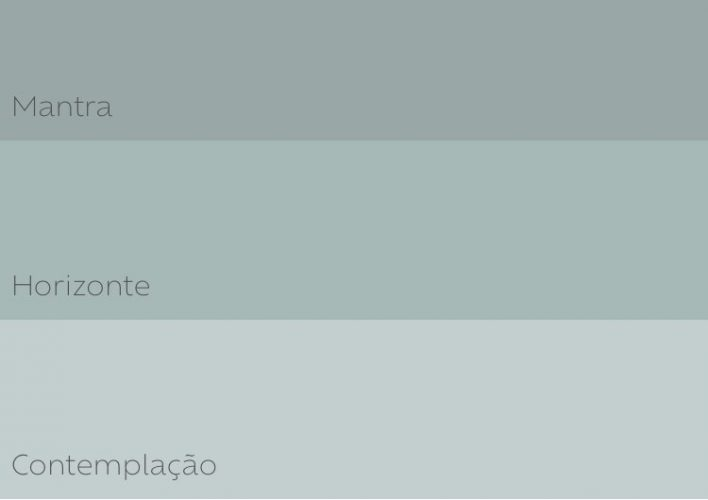Image resolution: width=708 pixels, height=500 pixels.
Task: Select the lightest pale blue-gray band
Action: pyautogui.click(x=354, y=409)
